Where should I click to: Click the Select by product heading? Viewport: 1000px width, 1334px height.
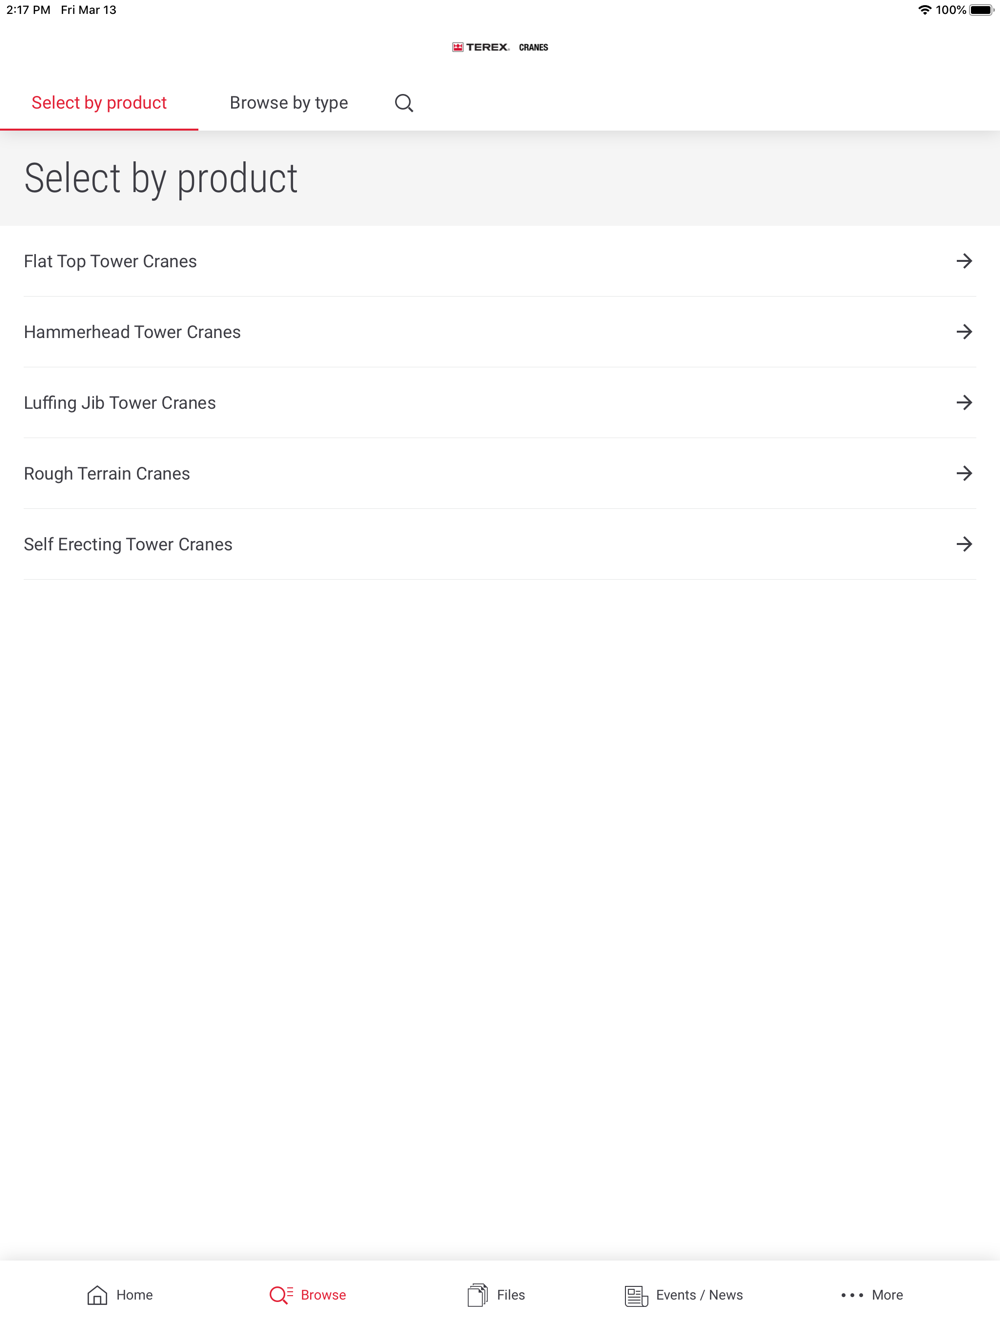161,179
